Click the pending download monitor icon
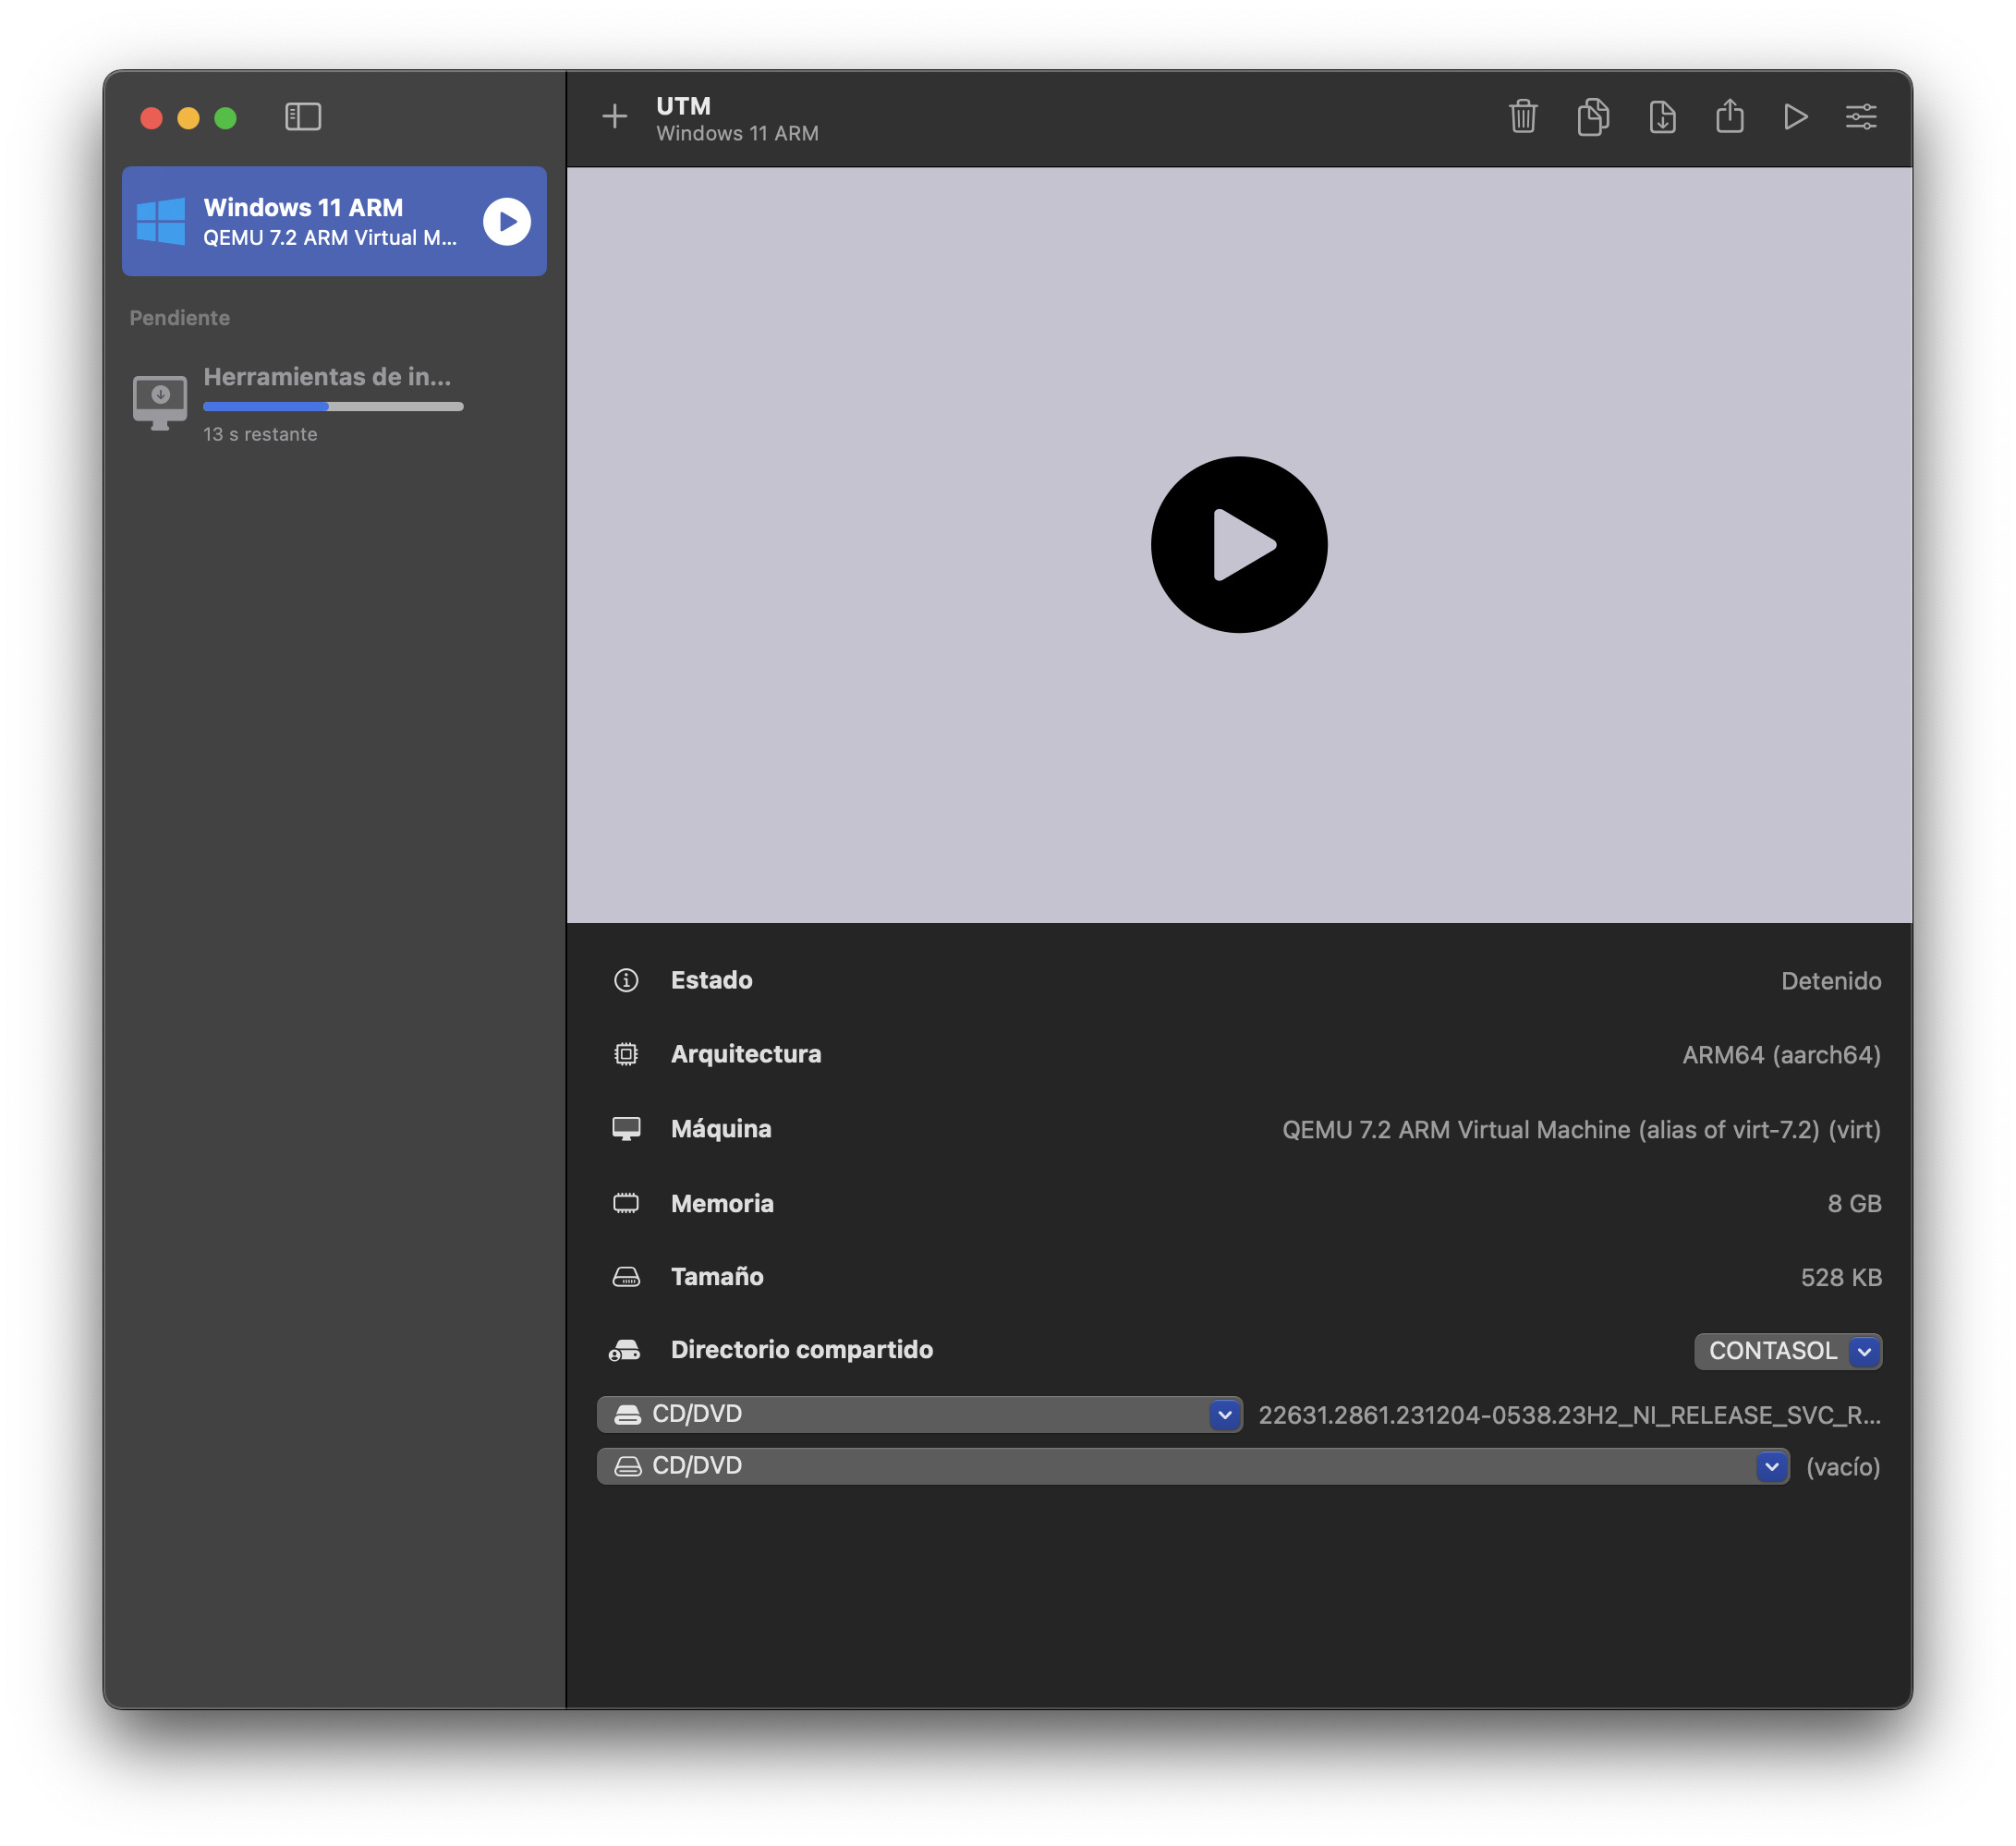Screen dimensions: 2016x1846 (x=160, y=402)
